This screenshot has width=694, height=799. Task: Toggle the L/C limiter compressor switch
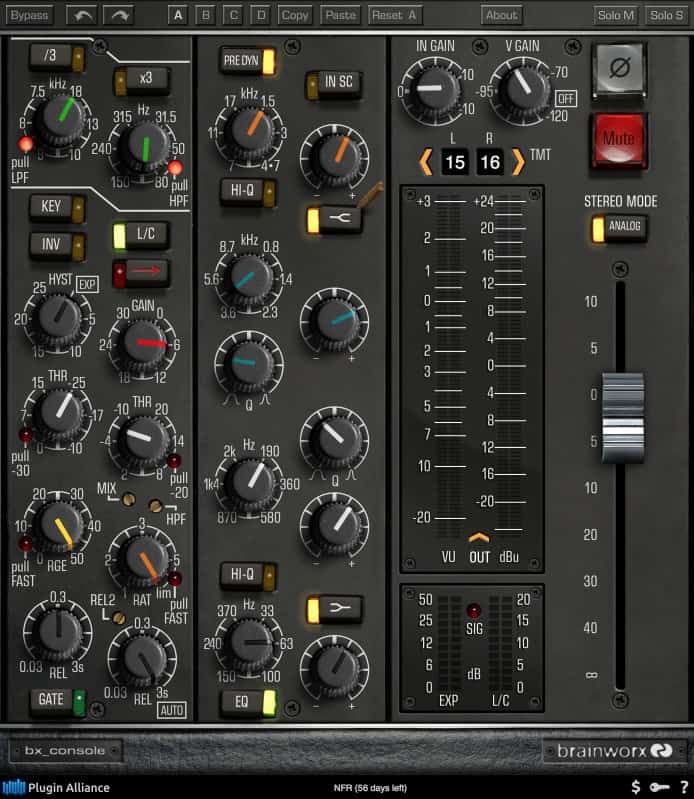(140, 235)
